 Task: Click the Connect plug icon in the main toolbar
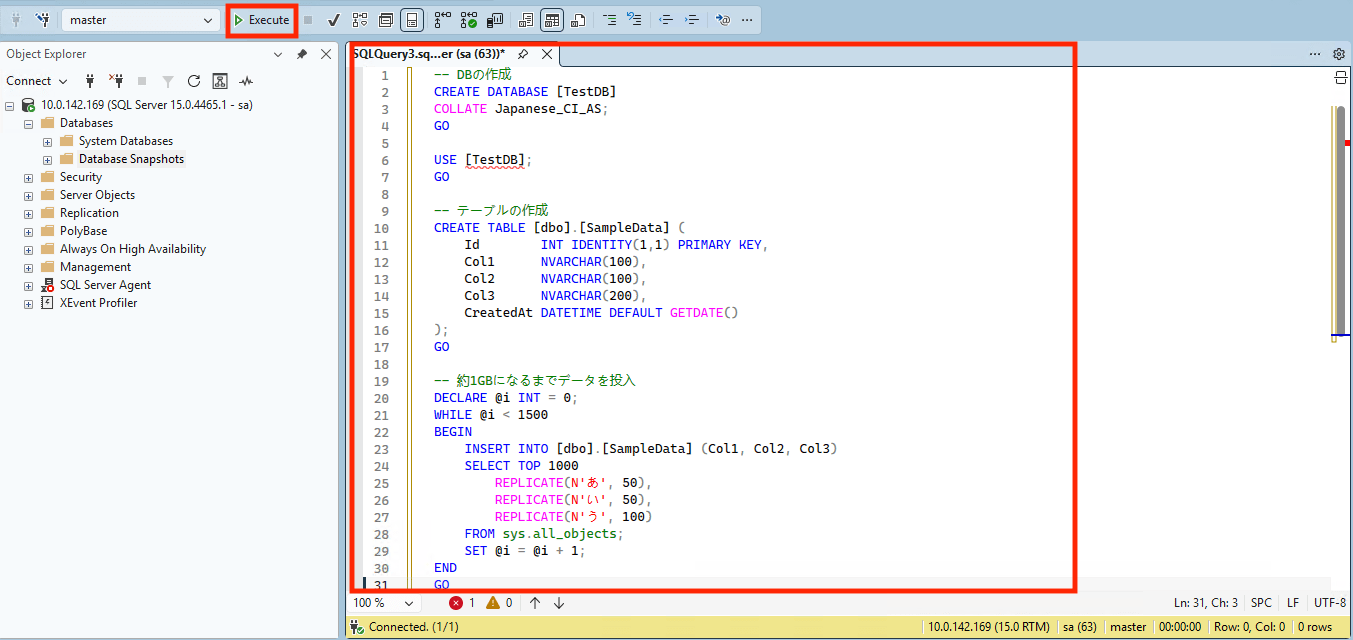pos(16,20)
